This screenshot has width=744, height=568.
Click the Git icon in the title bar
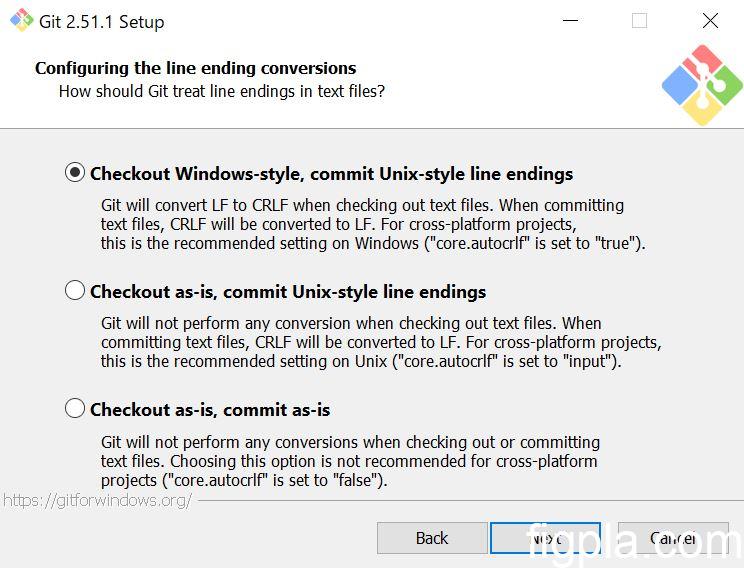point(21,21)
